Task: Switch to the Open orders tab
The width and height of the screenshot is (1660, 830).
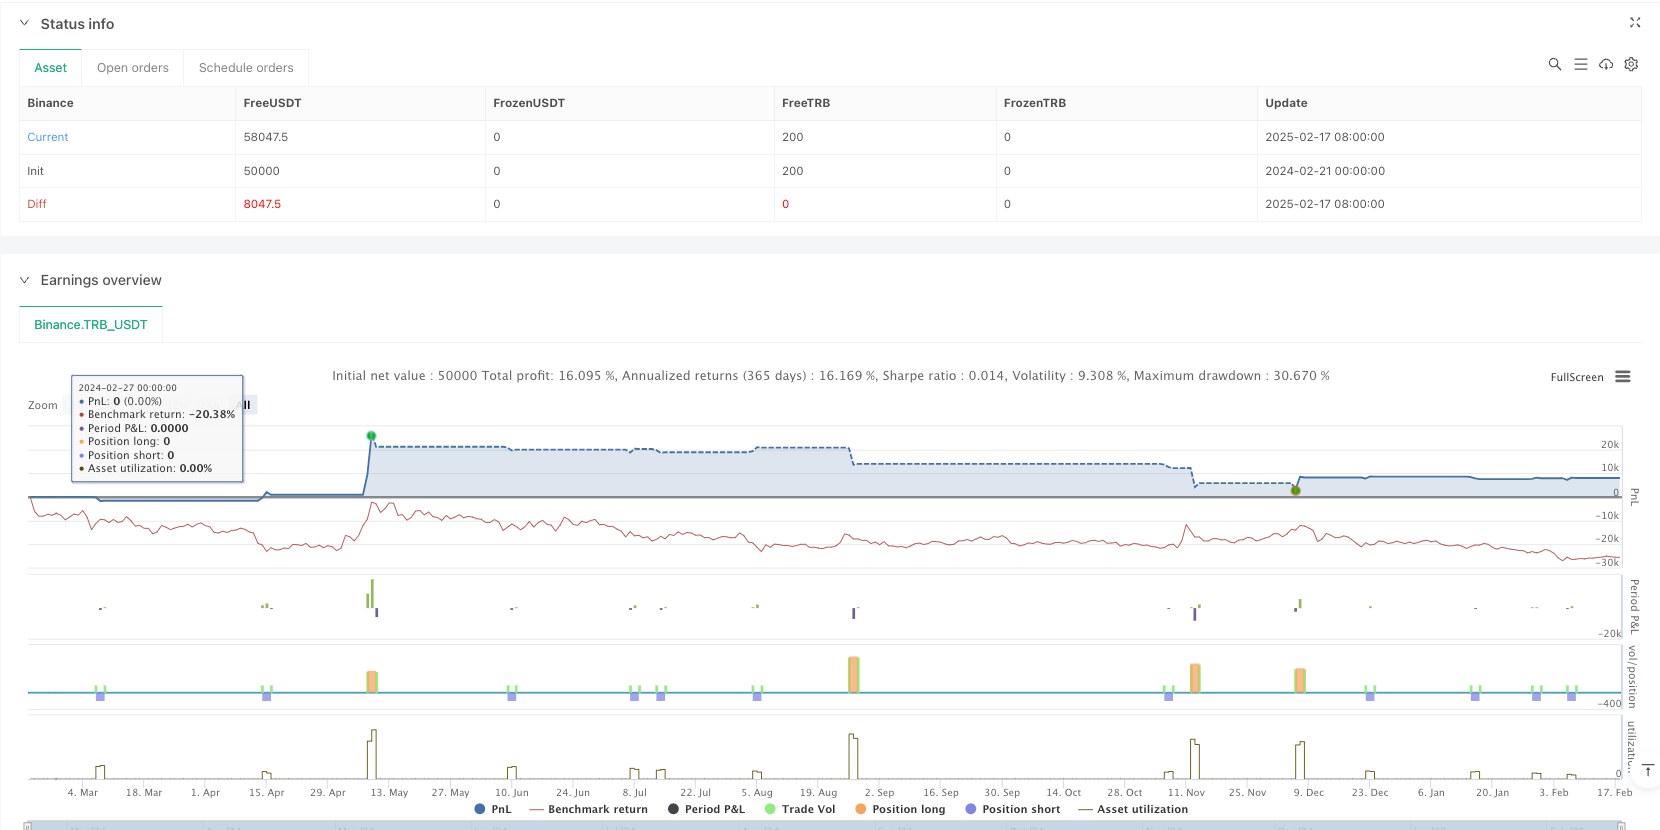Action: pyautogui.click(x=133, y=68)
